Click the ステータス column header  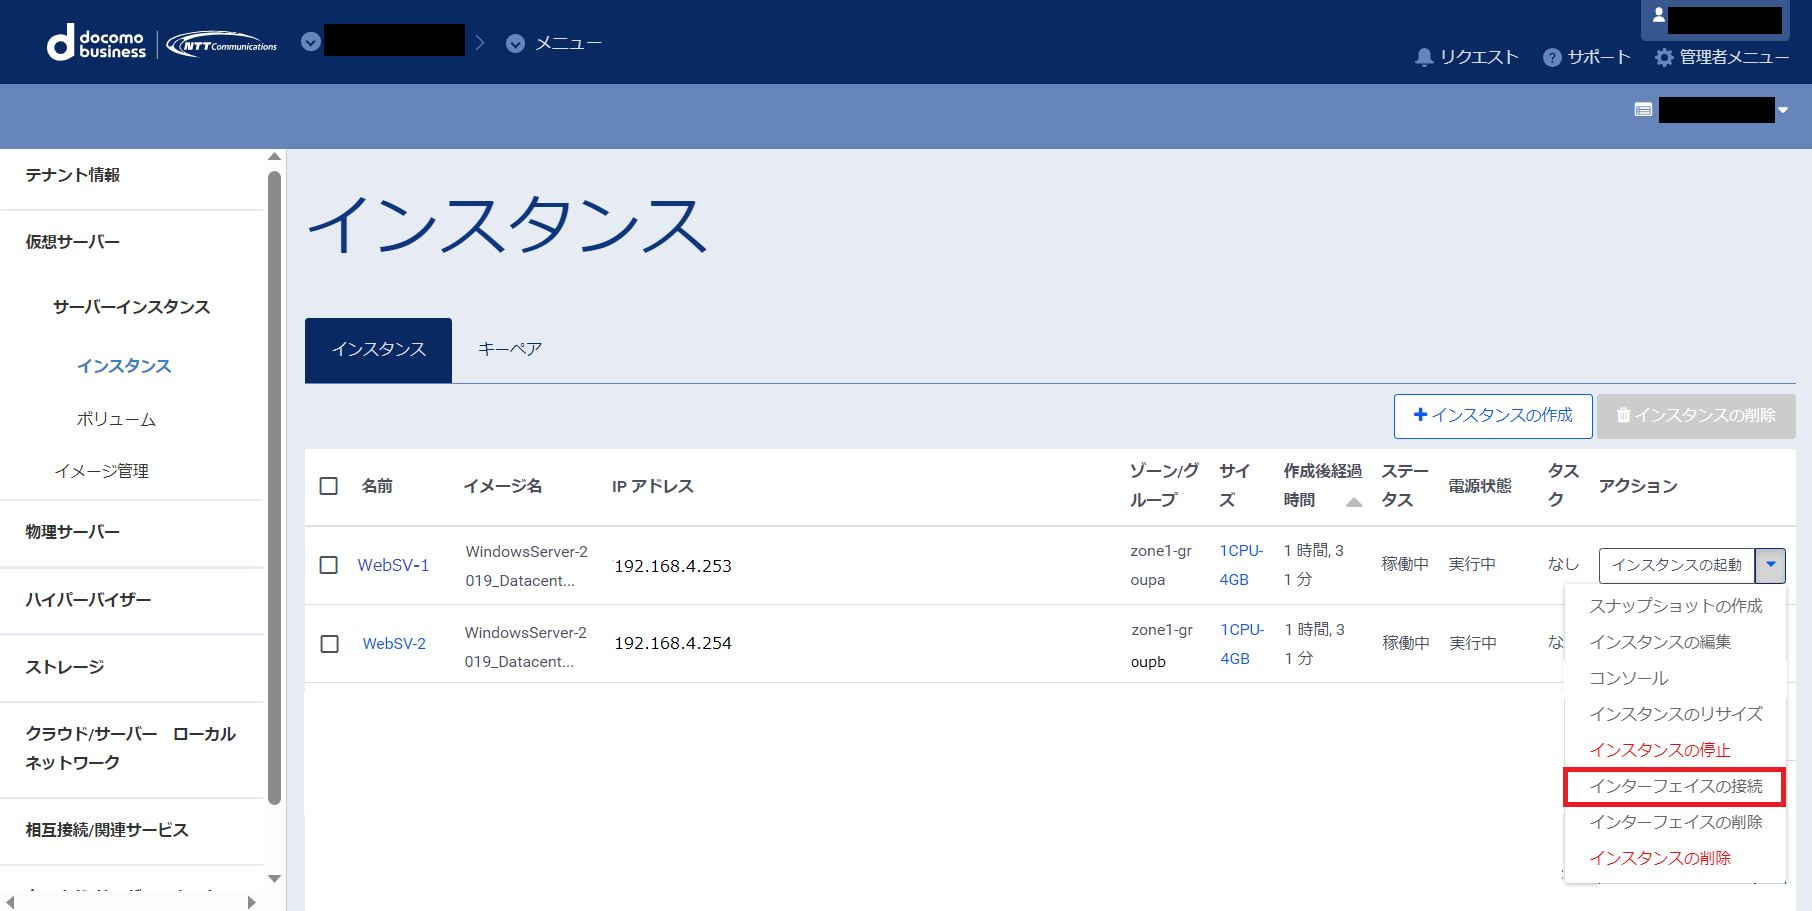pos(1405,486)
